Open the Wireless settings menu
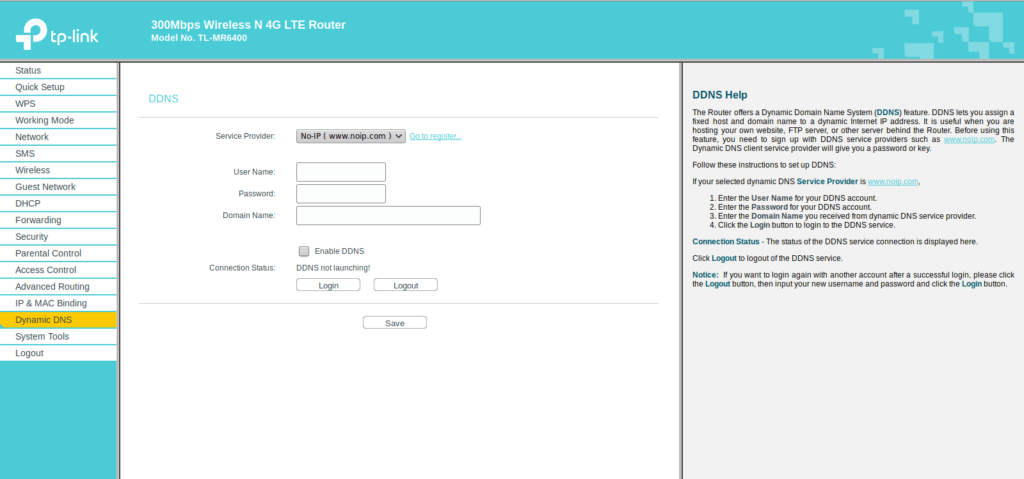Screen dimensions: 1024x479 click(33, 170)
